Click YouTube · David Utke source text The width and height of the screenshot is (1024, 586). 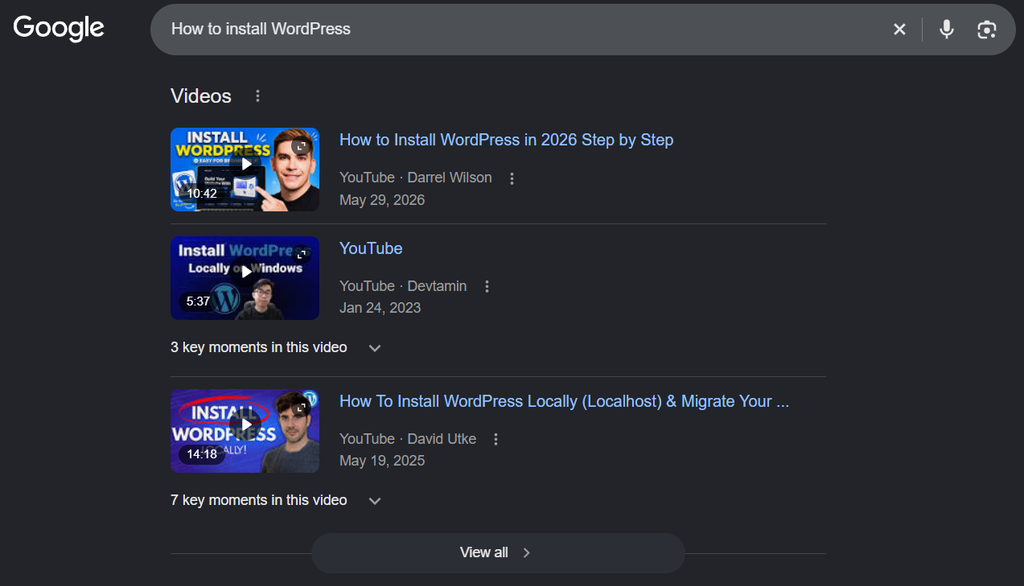(408, 439)
